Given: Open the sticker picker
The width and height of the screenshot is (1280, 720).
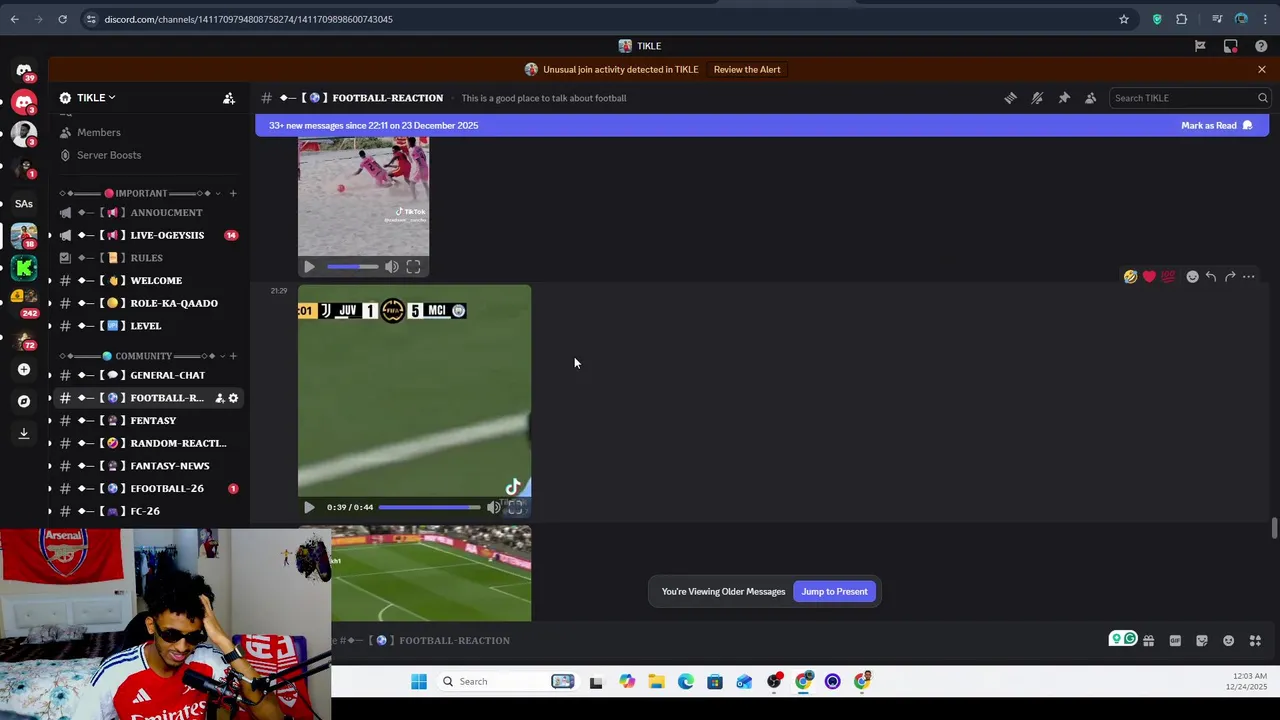Looking at the screenshot, I should pos(1202,641).
